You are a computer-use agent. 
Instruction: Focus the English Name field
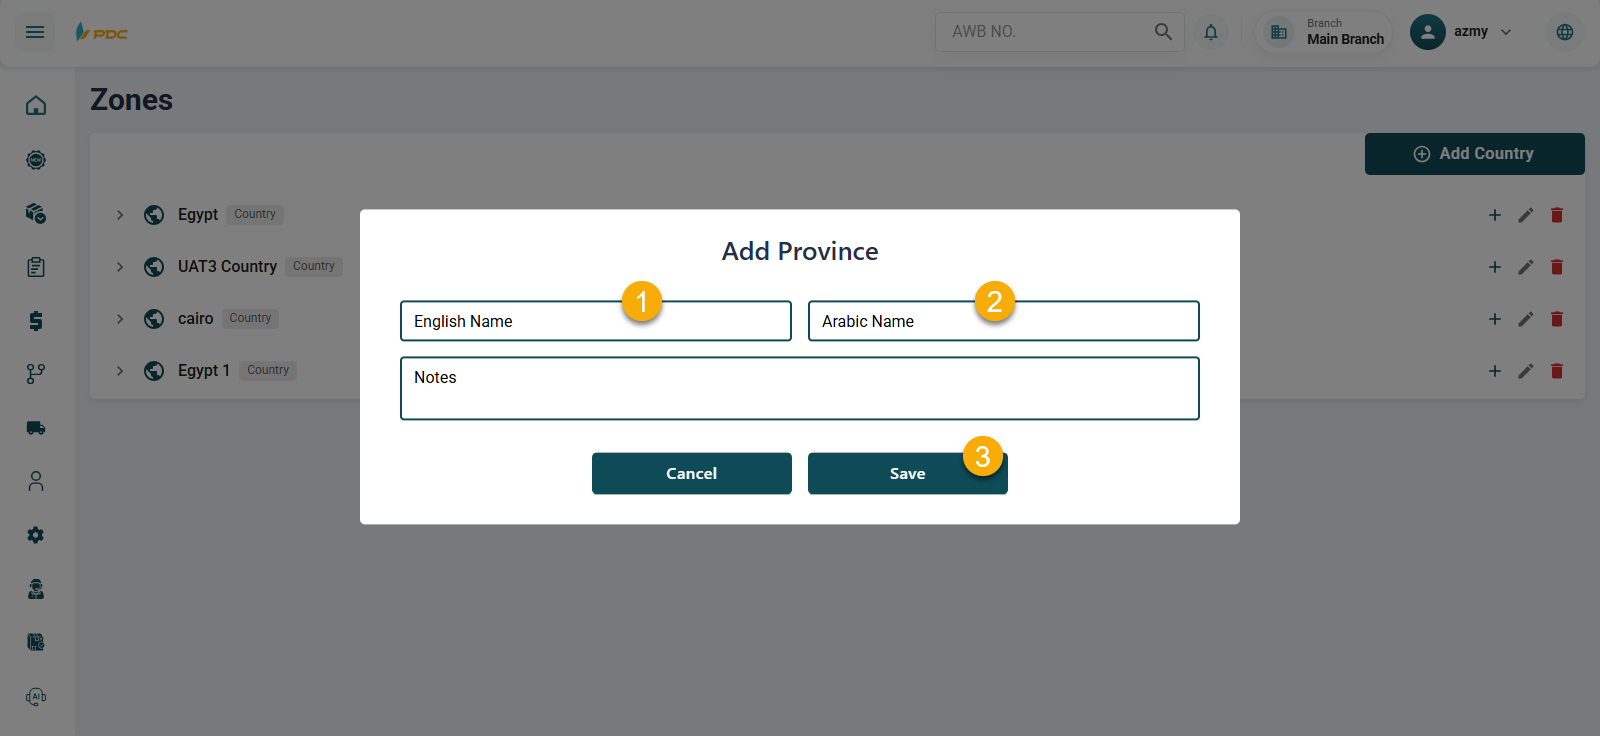pyautogui.click(x=595, y=321)
